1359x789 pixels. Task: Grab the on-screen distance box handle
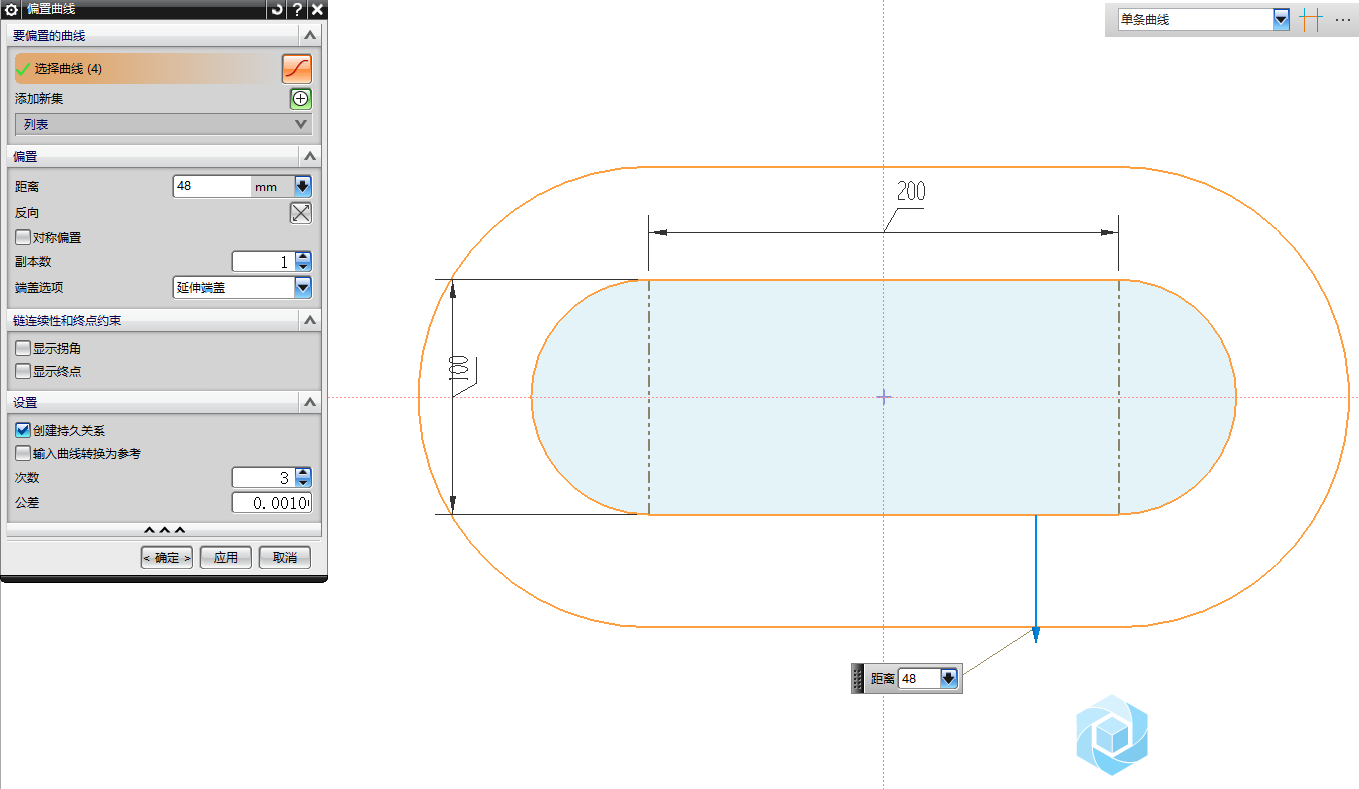click(x=858, y=678)
